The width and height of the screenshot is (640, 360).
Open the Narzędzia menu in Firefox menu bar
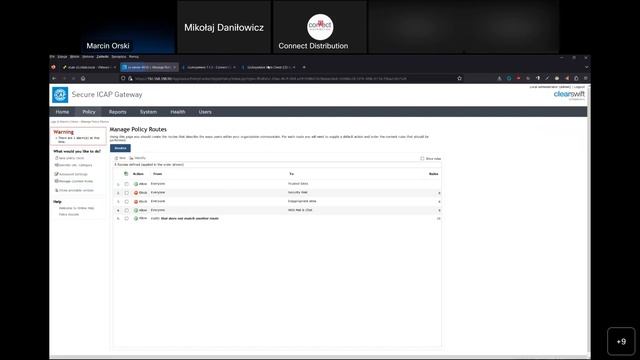pos(119,57)
